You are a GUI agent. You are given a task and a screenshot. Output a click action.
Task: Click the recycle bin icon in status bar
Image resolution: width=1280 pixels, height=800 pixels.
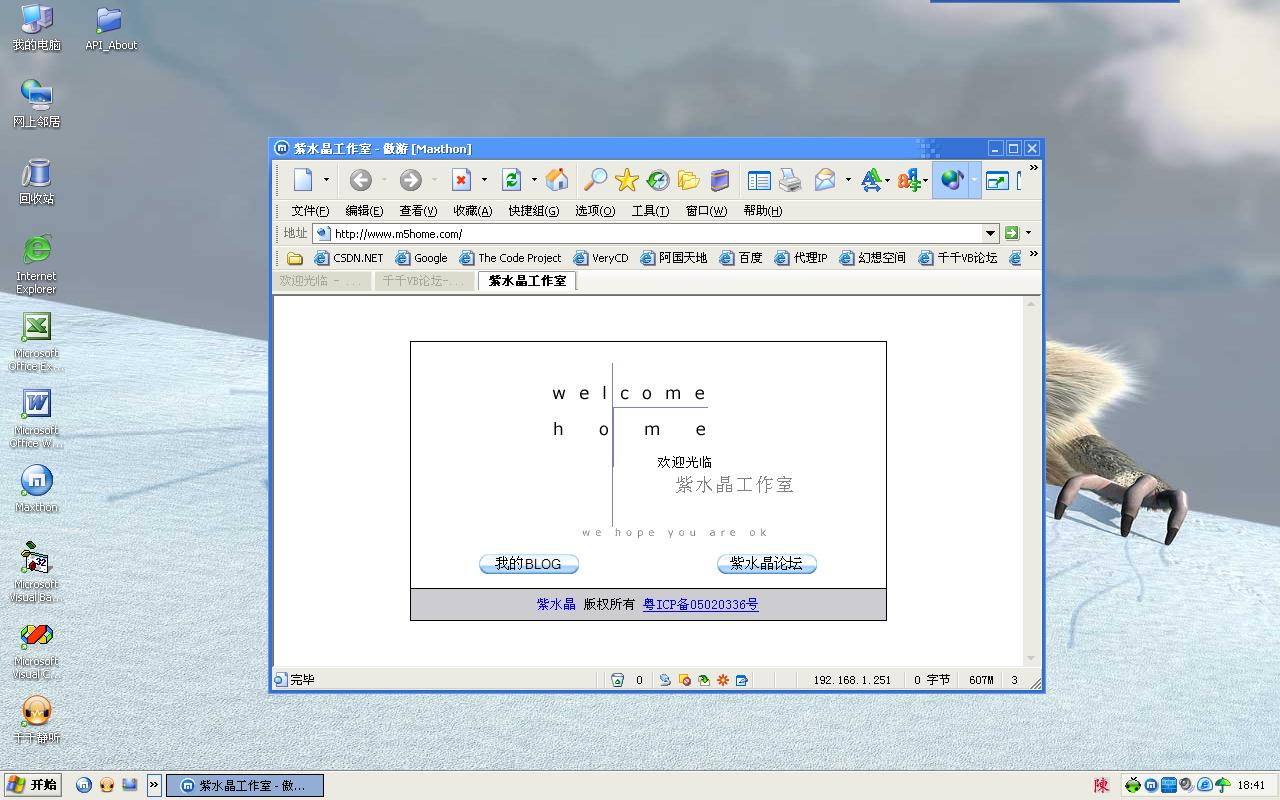pos(618,680)
